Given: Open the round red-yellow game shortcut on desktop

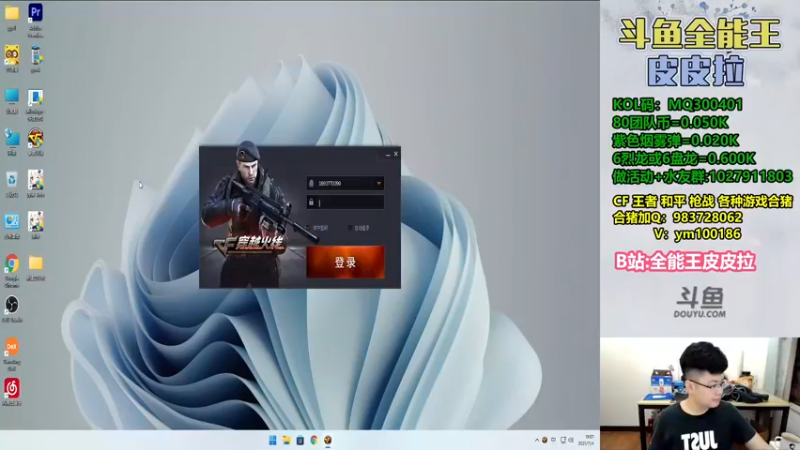Looking at the screenshot, I should pos(35,138).
